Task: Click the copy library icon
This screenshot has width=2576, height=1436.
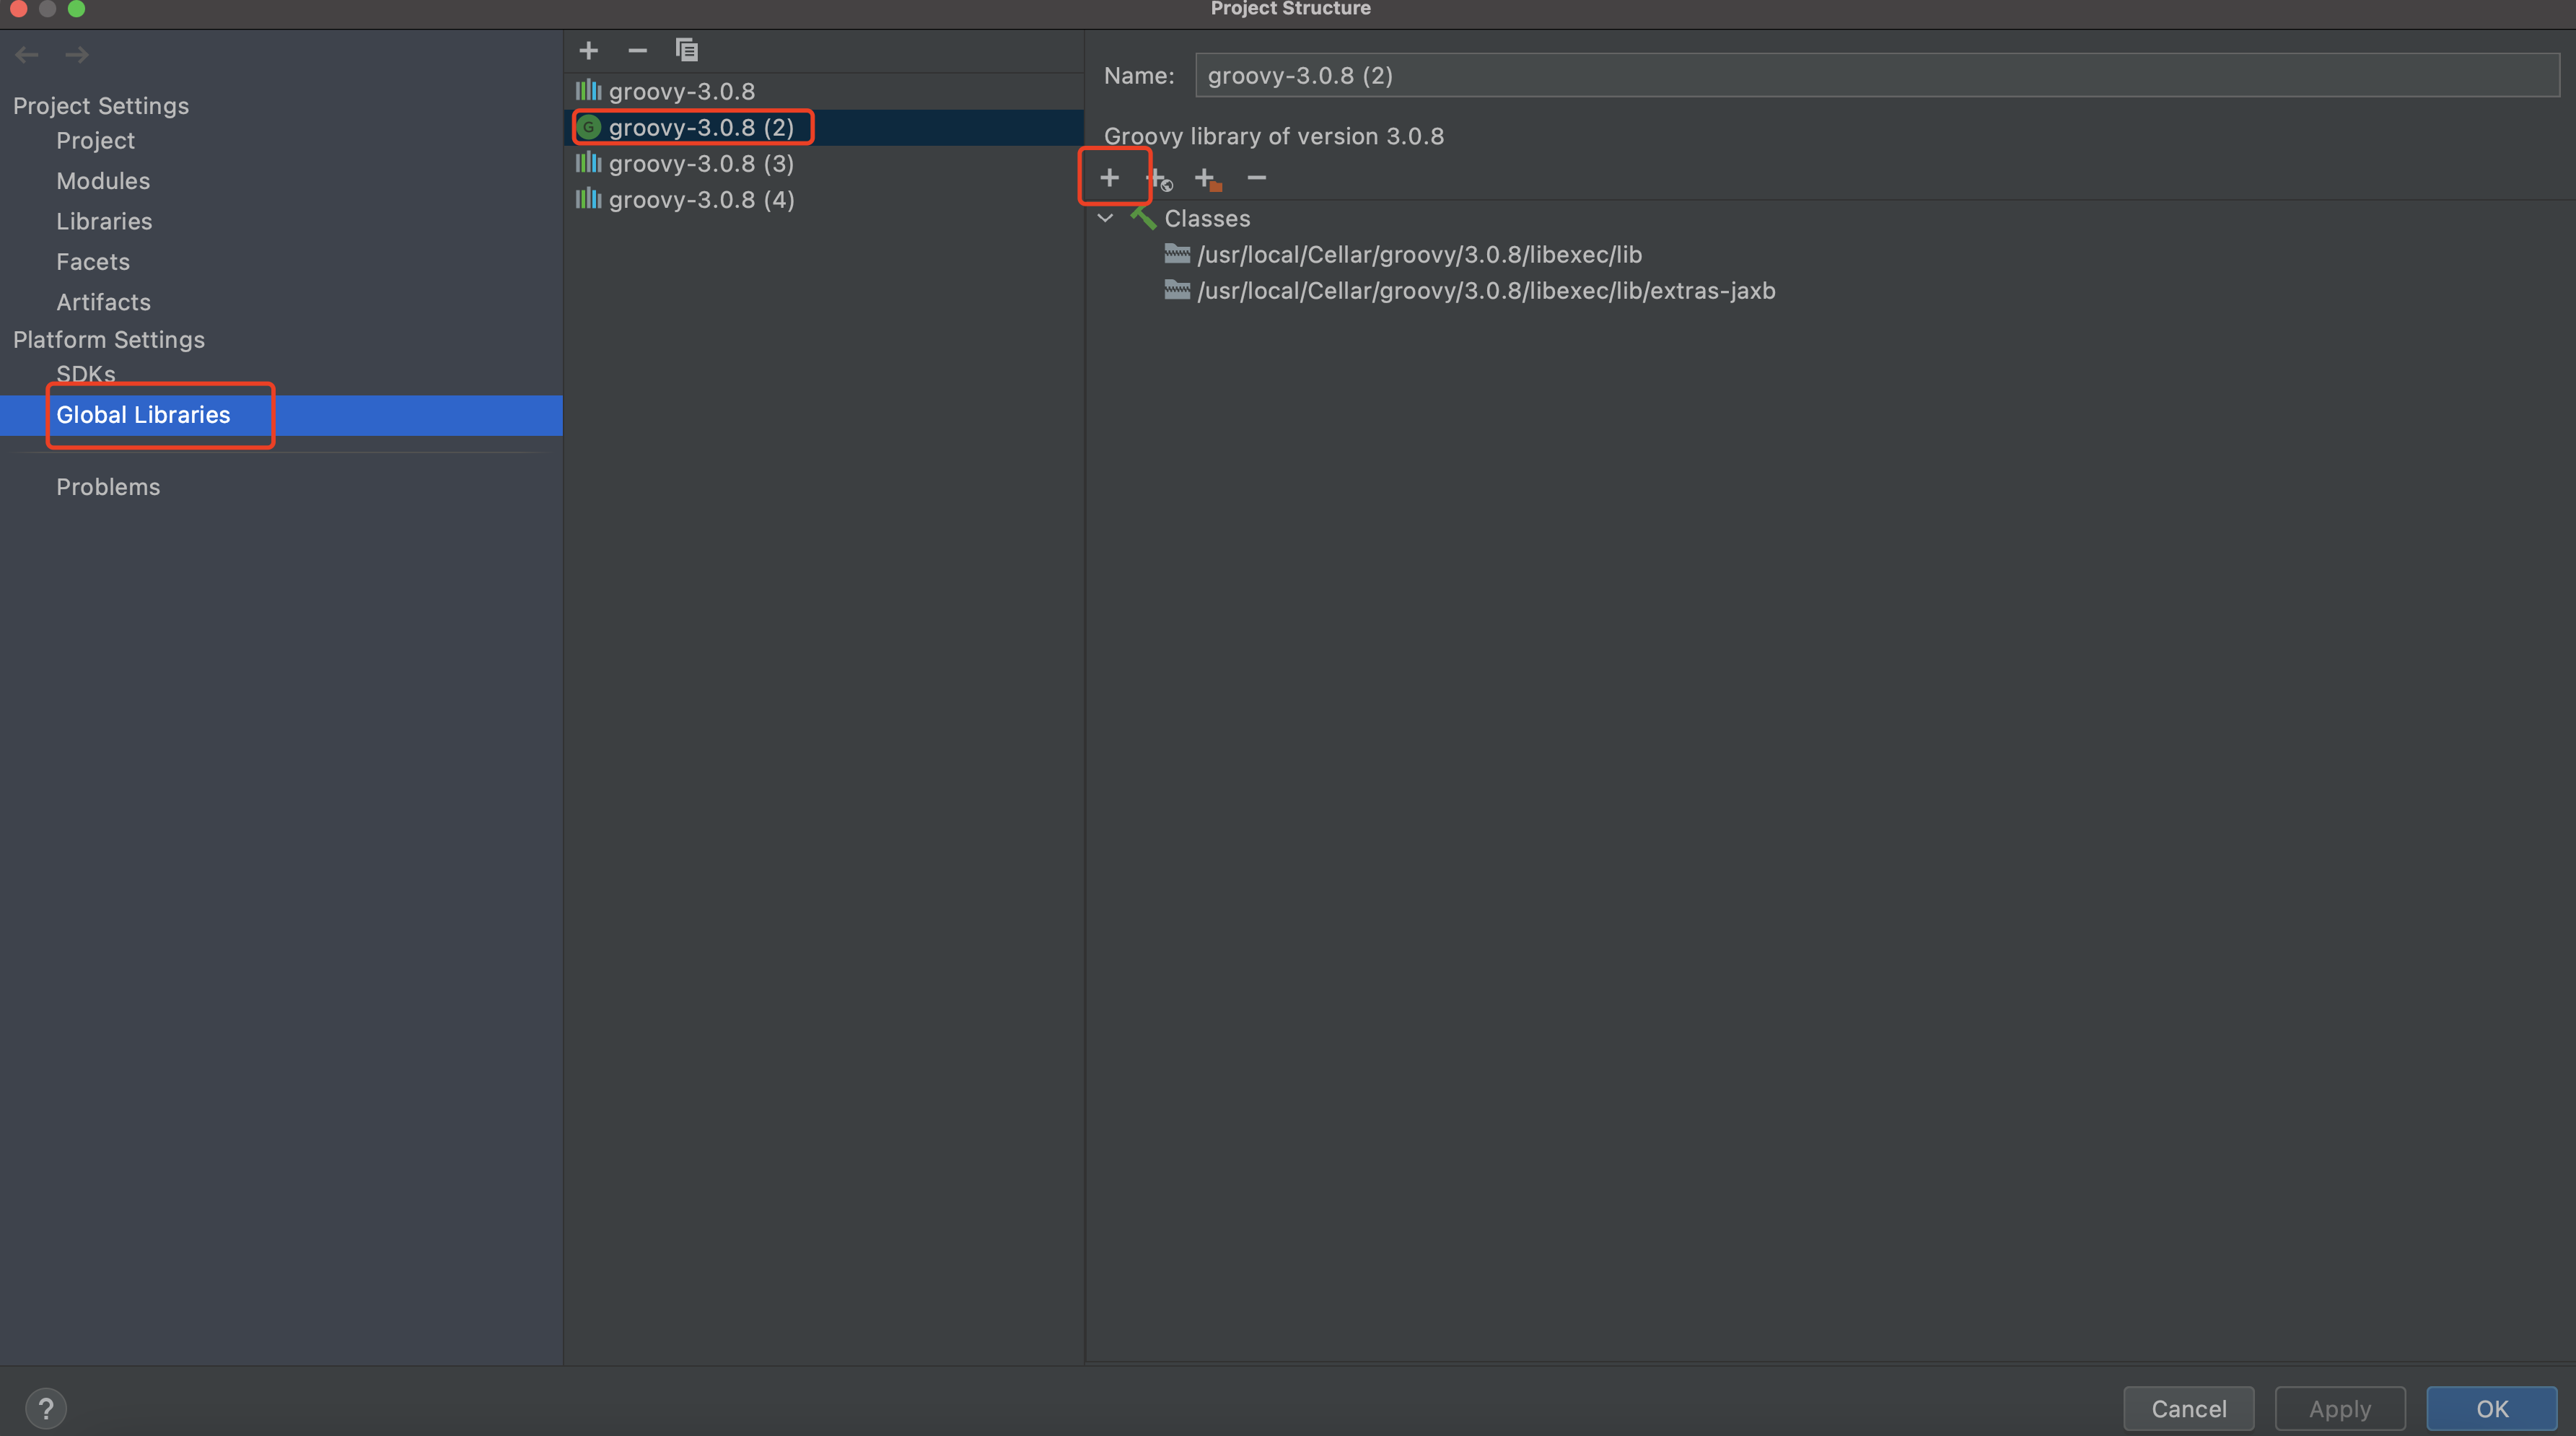Action: point(686,50)
